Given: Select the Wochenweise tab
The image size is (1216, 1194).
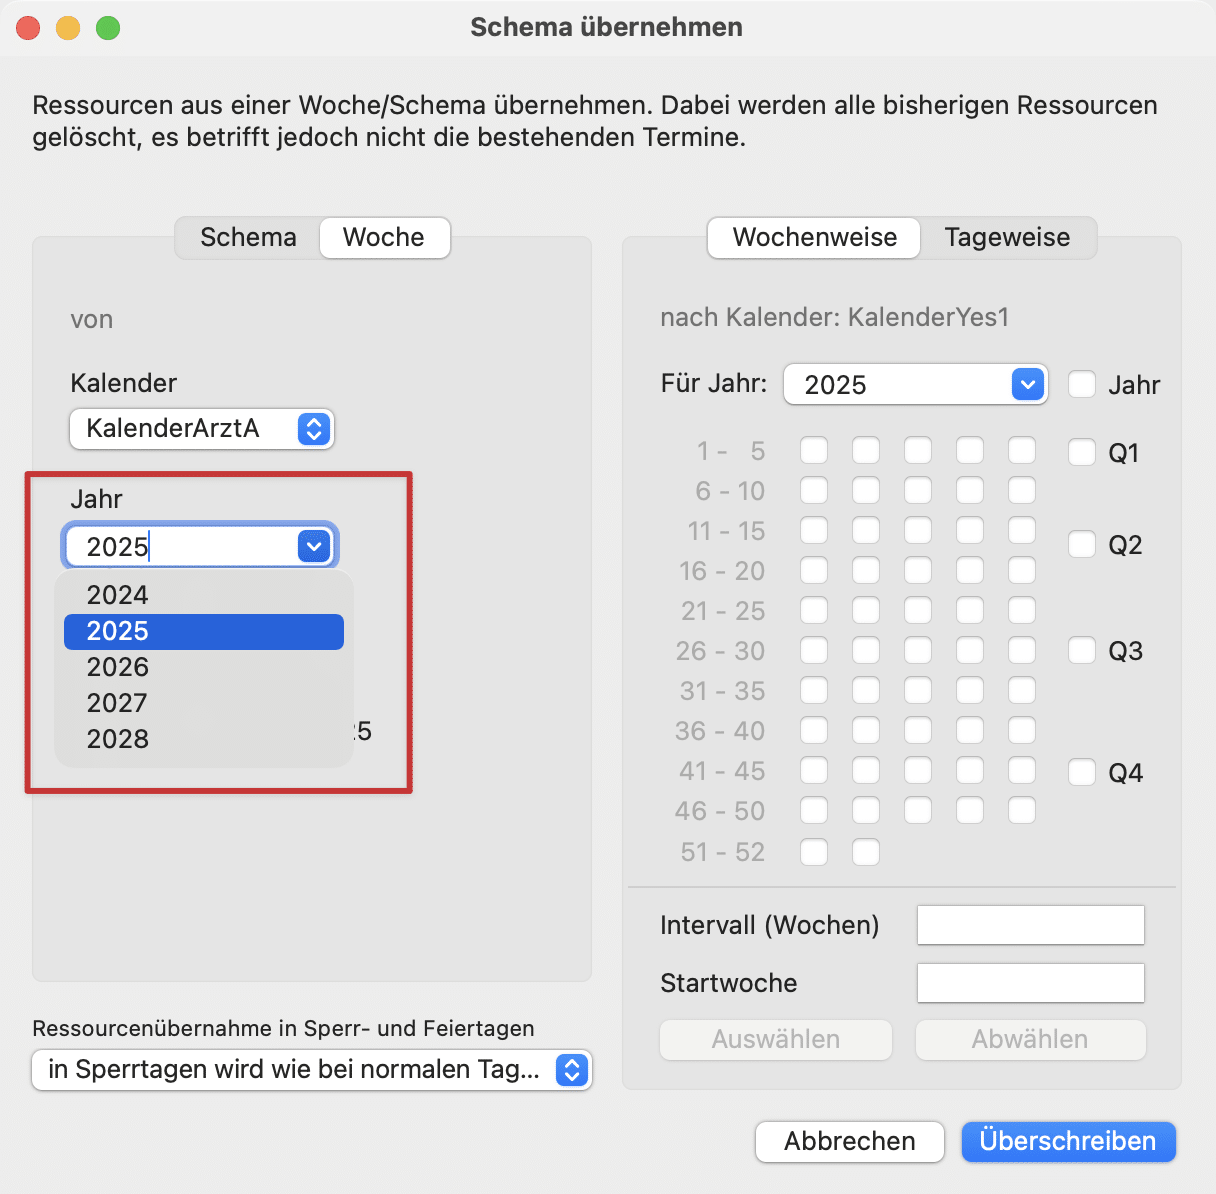Looking at the screenshot, I should click(x=814, y=237).
